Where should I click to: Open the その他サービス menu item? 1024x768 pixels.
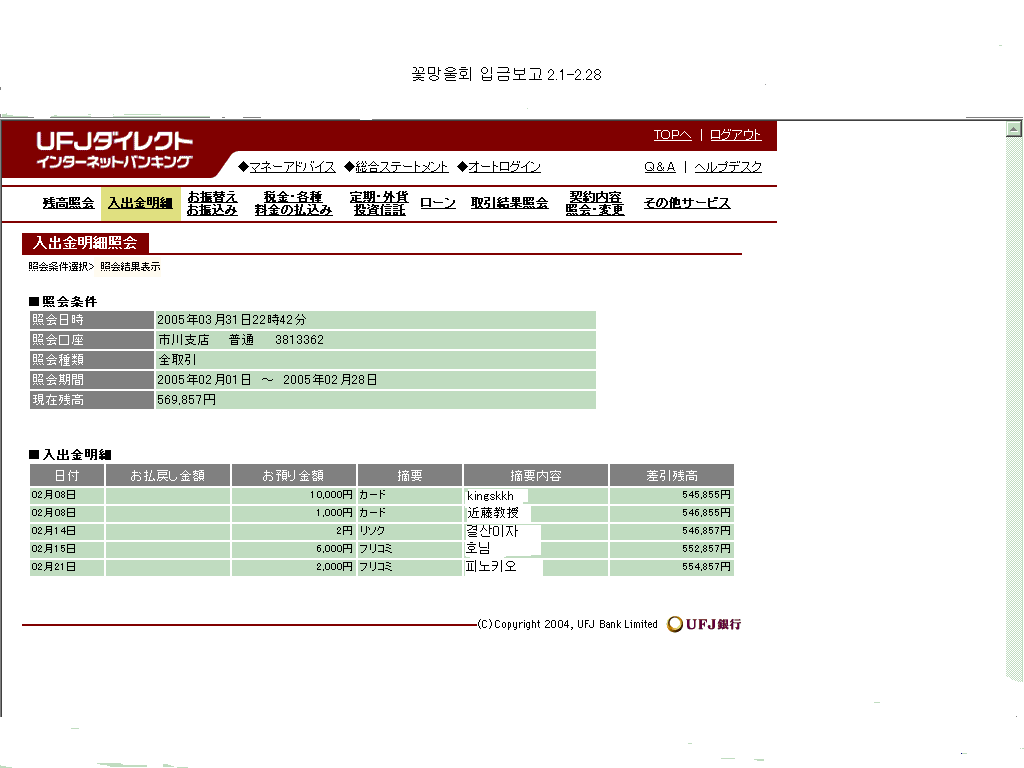[686, 203]
